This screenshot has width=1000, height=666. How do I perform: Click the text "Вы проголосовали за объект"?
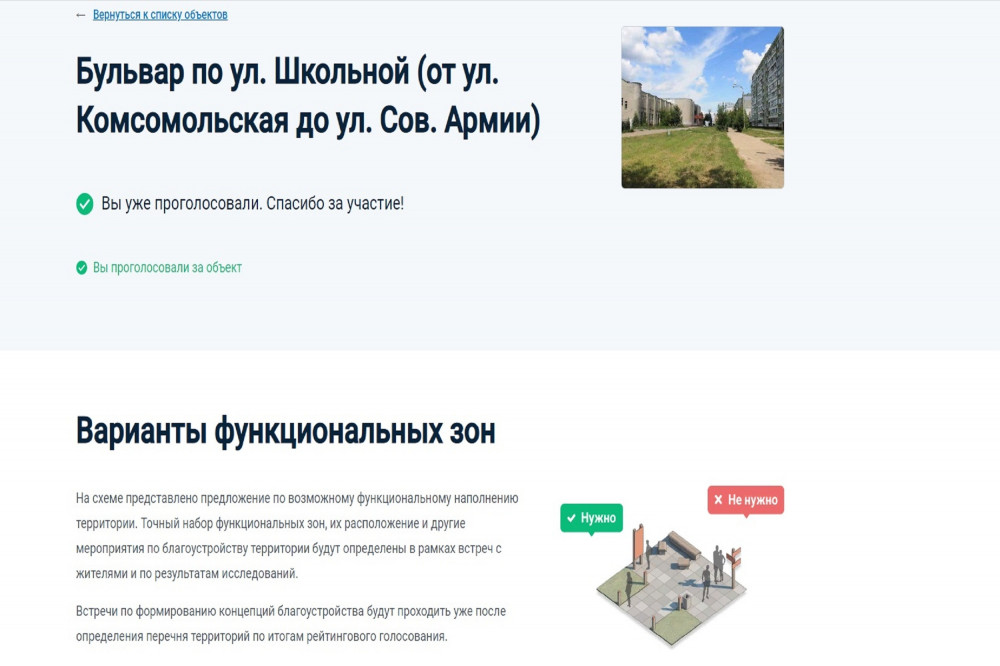pos(167,268)
